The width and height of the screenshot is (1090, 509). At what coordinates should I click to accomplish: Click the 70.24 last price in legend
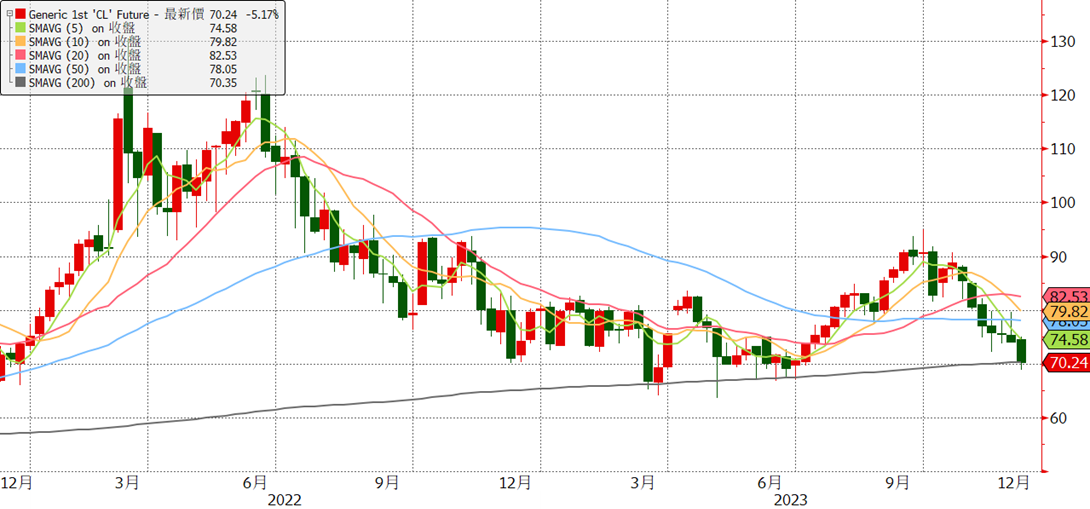click(x=225, y=13)
